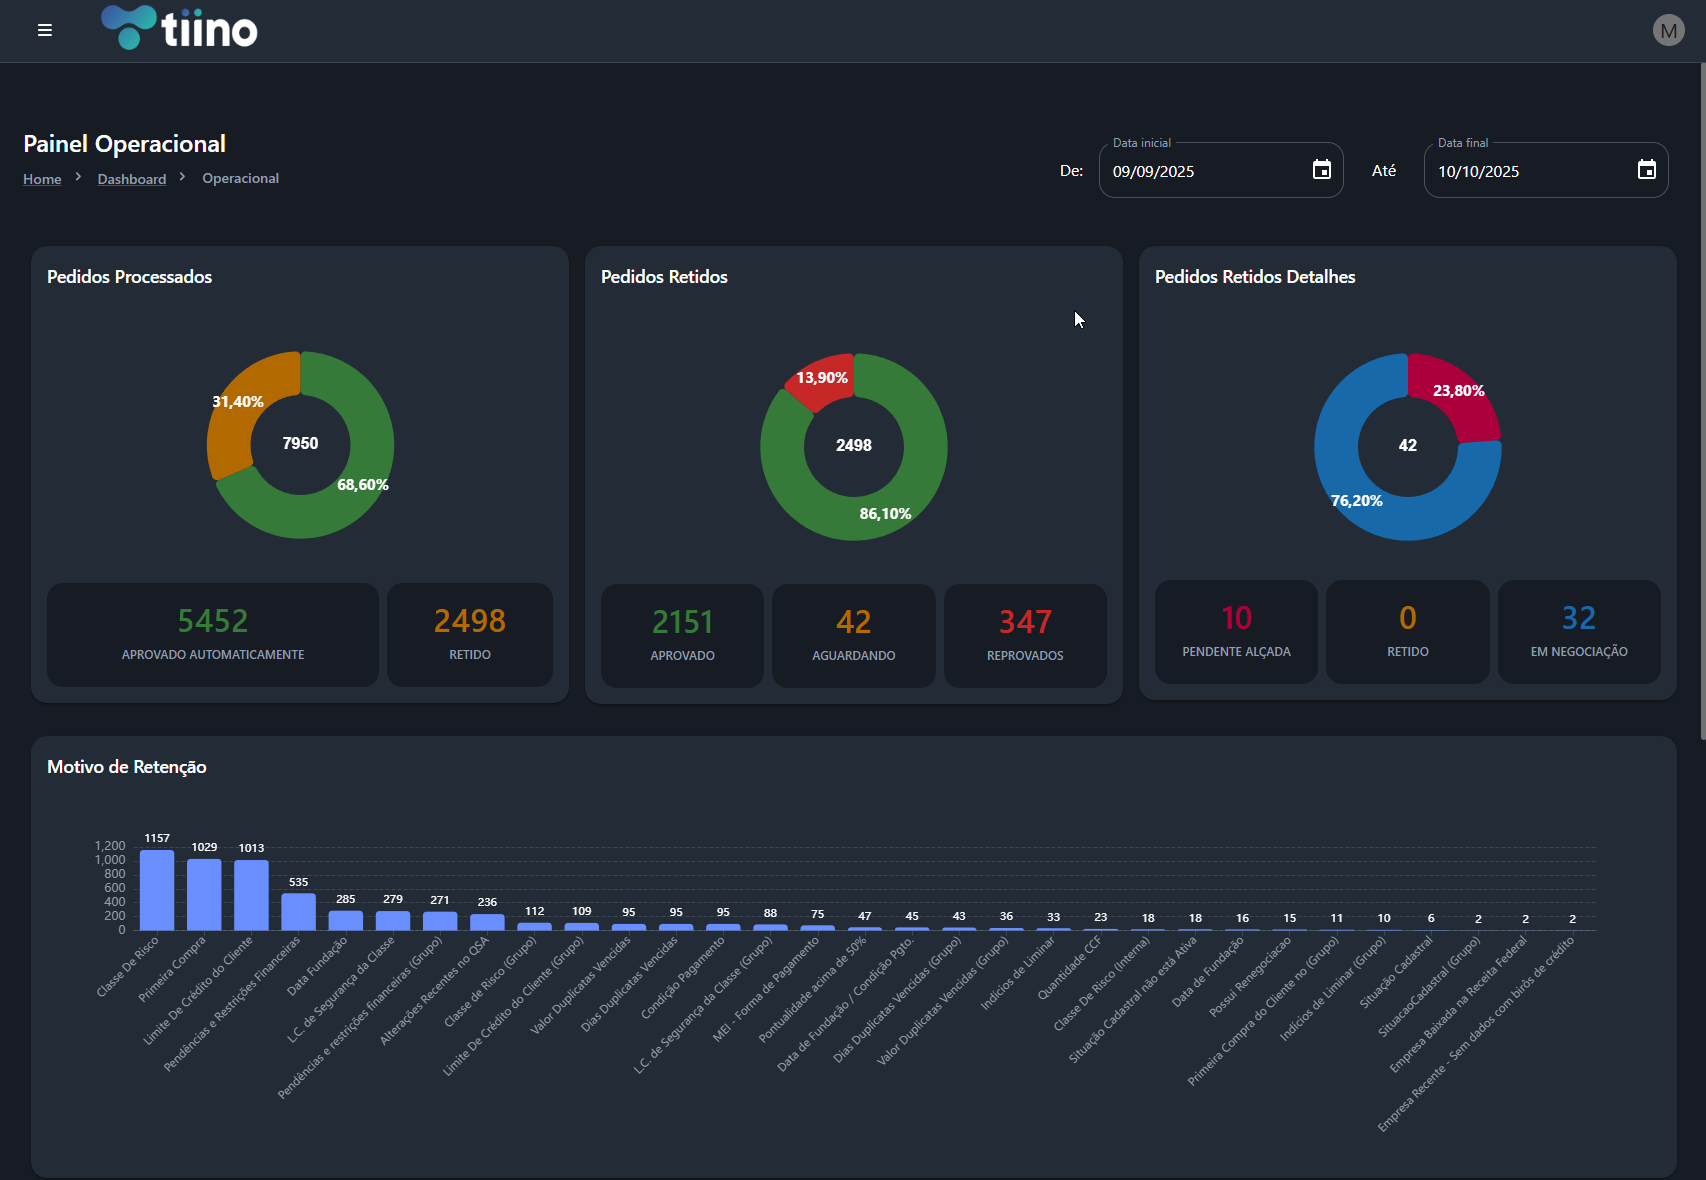Click the Classe De Risco 1157 bar
The width and height of the screenshot is (1706, 1180).
pyautogui.click(x=157, y=890)
